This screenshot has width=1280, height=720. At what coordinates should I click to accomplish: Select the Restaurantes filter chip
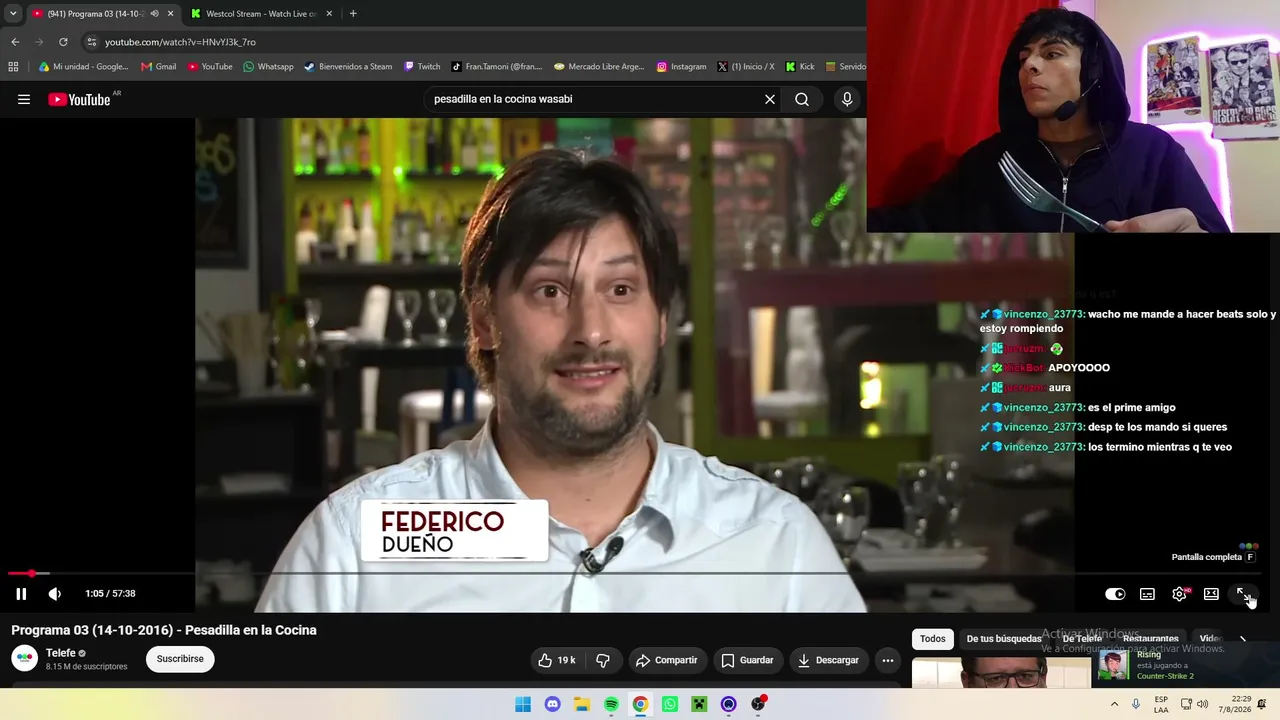pyautogui.click(x=1151, y=639)
